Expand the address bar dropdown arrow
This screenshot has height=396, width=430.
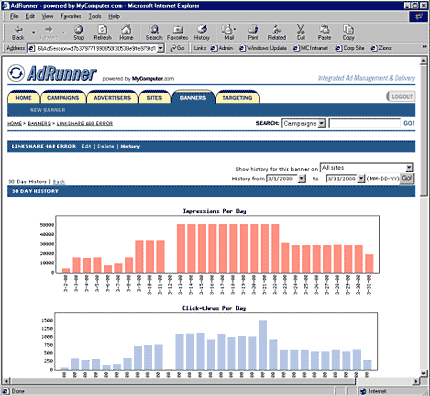click(x=160, y=48)
